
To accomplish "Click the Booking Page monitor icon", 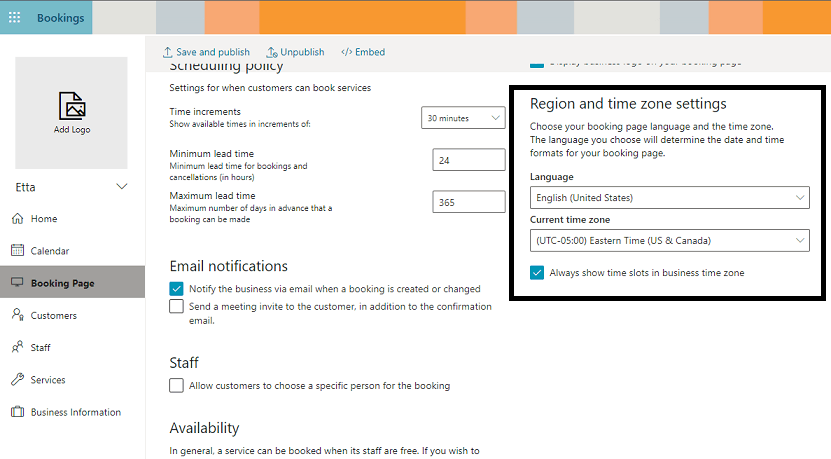I will pyautogui.click(x=17, y=282).
